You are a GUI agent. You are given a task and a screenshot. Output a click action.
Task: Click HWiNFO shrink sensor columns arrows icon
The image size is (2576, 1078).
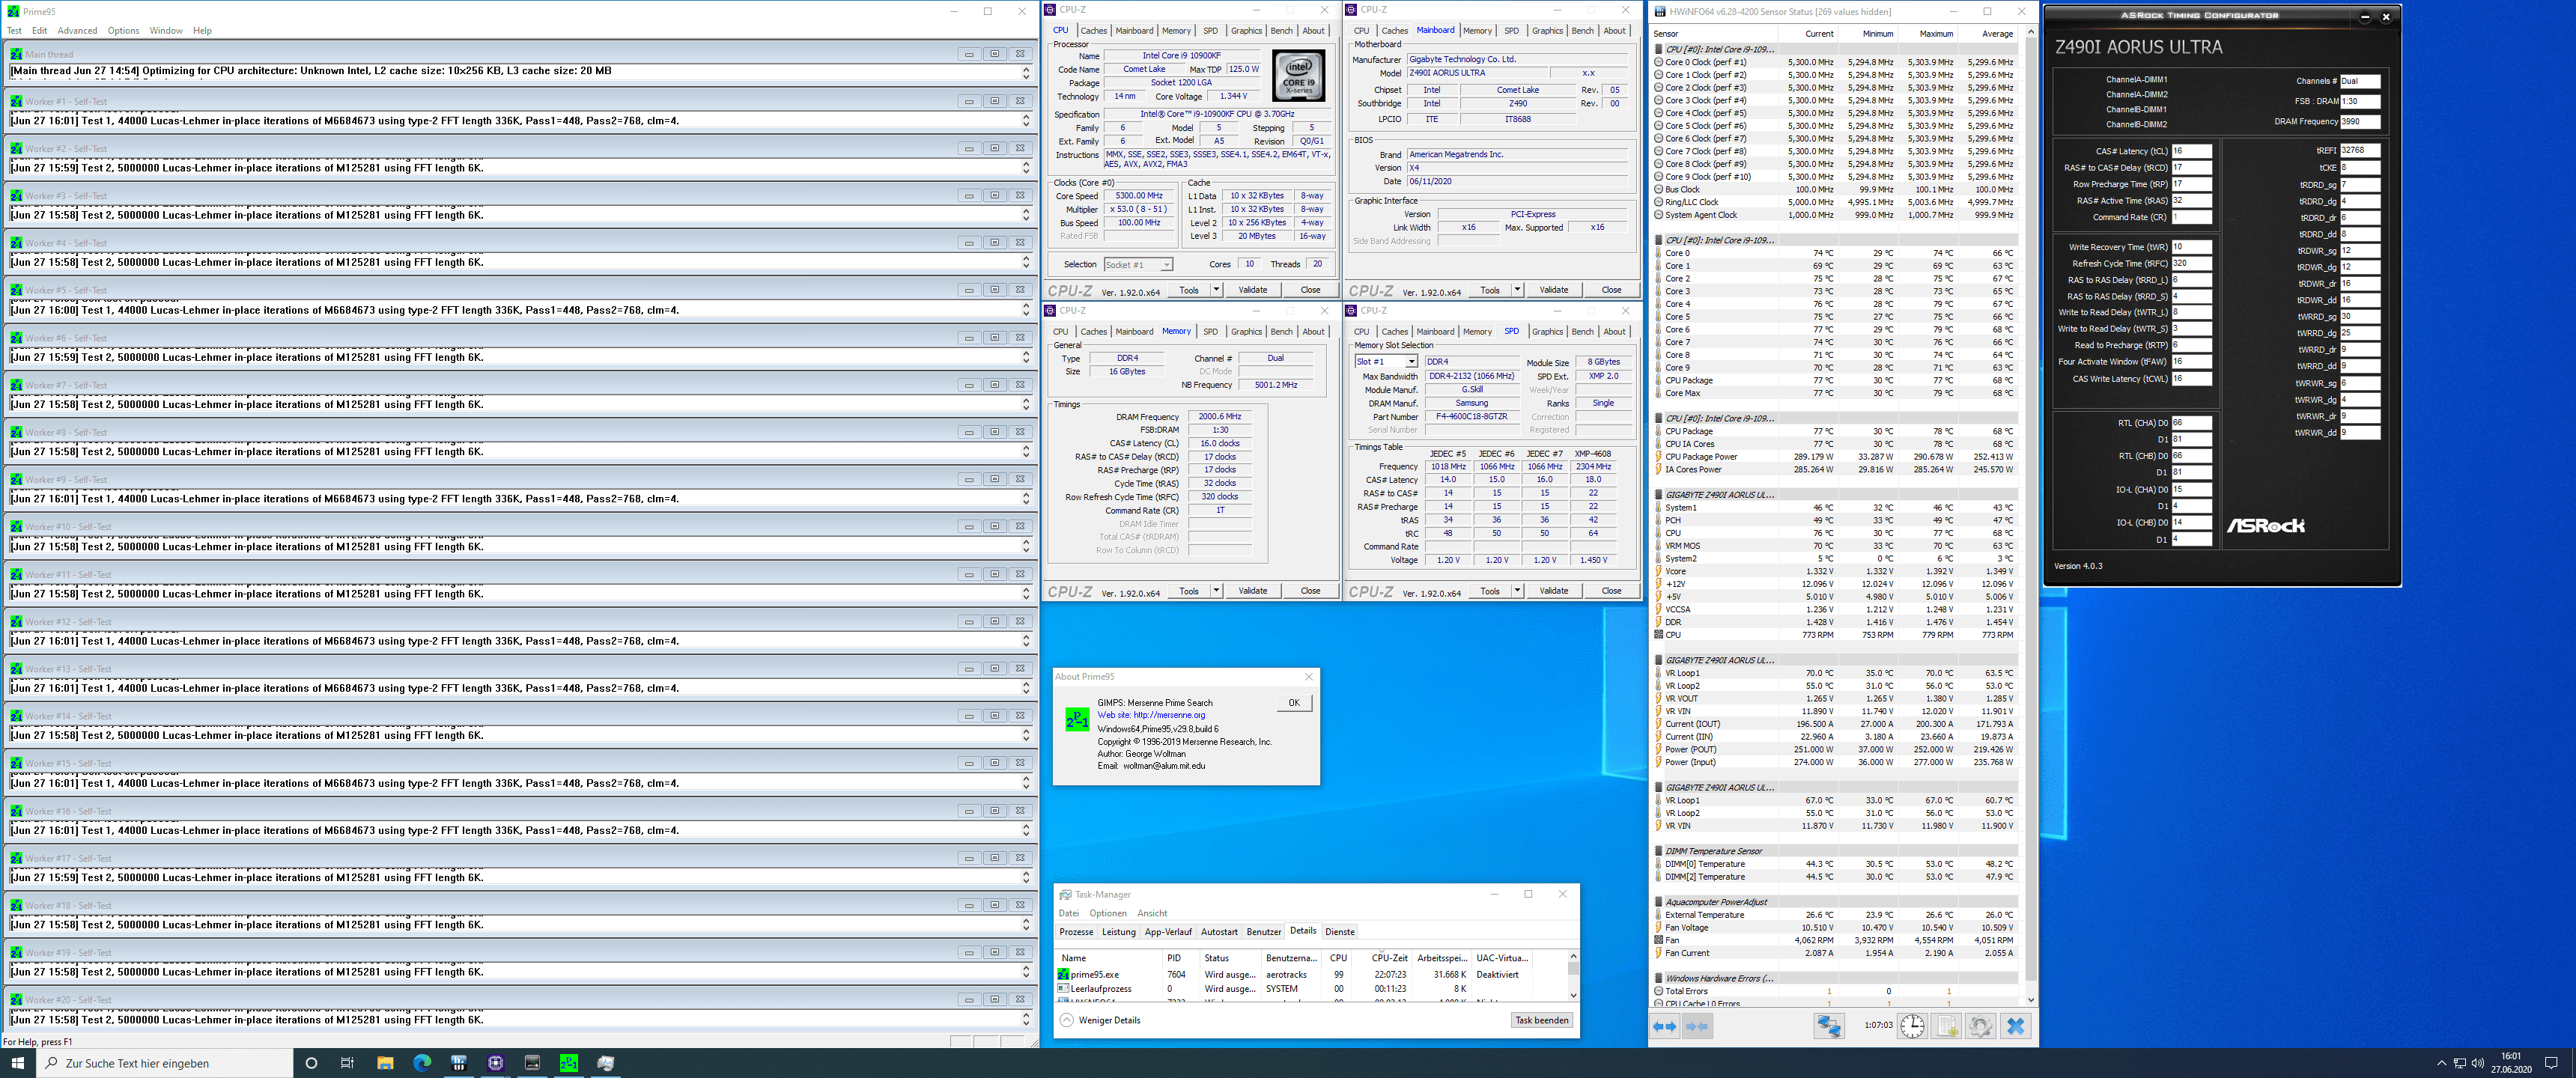(1697, 1026)
